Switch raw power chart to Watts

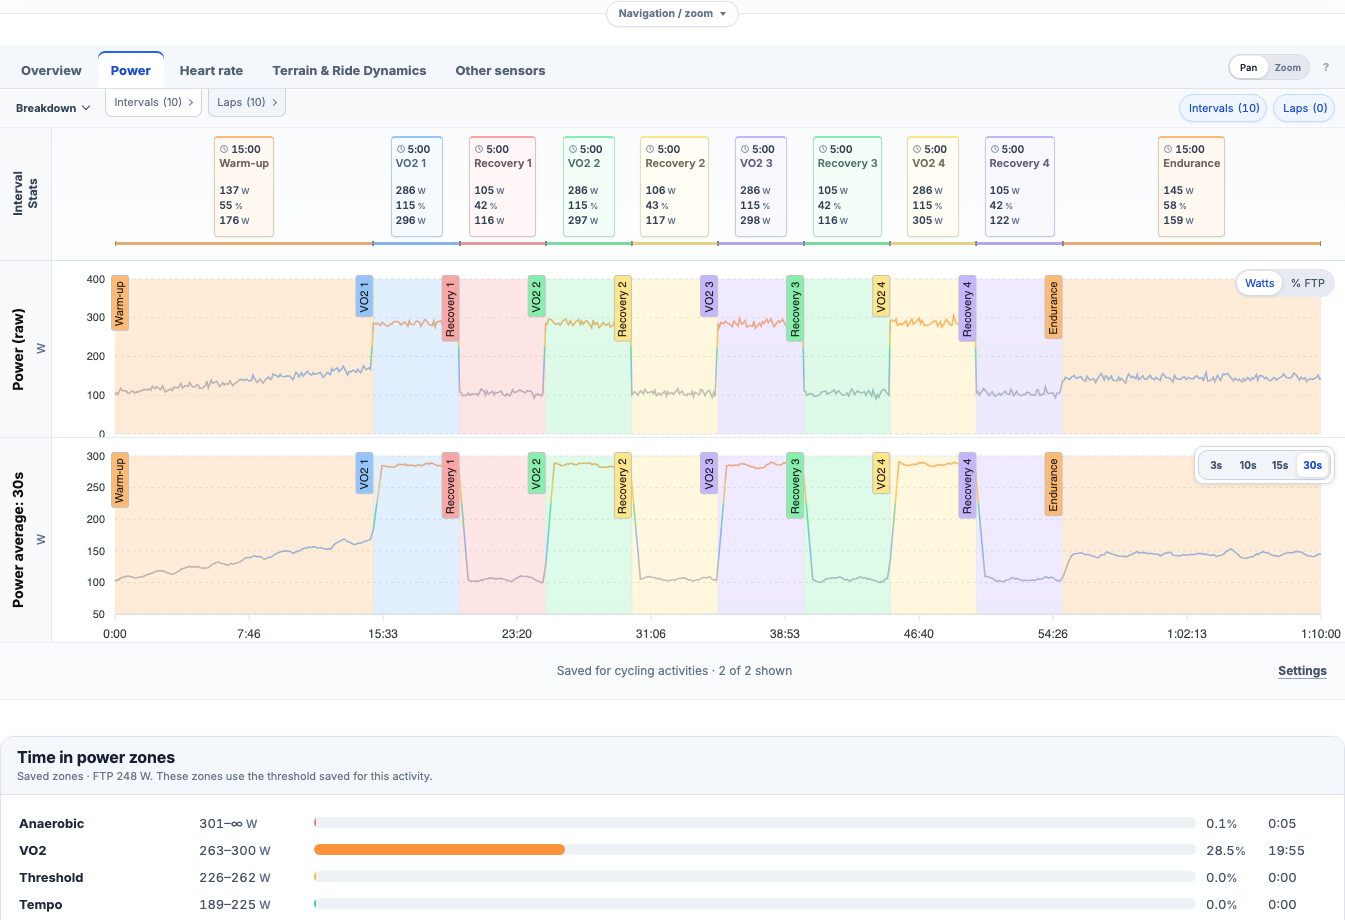pos(1259,283)
